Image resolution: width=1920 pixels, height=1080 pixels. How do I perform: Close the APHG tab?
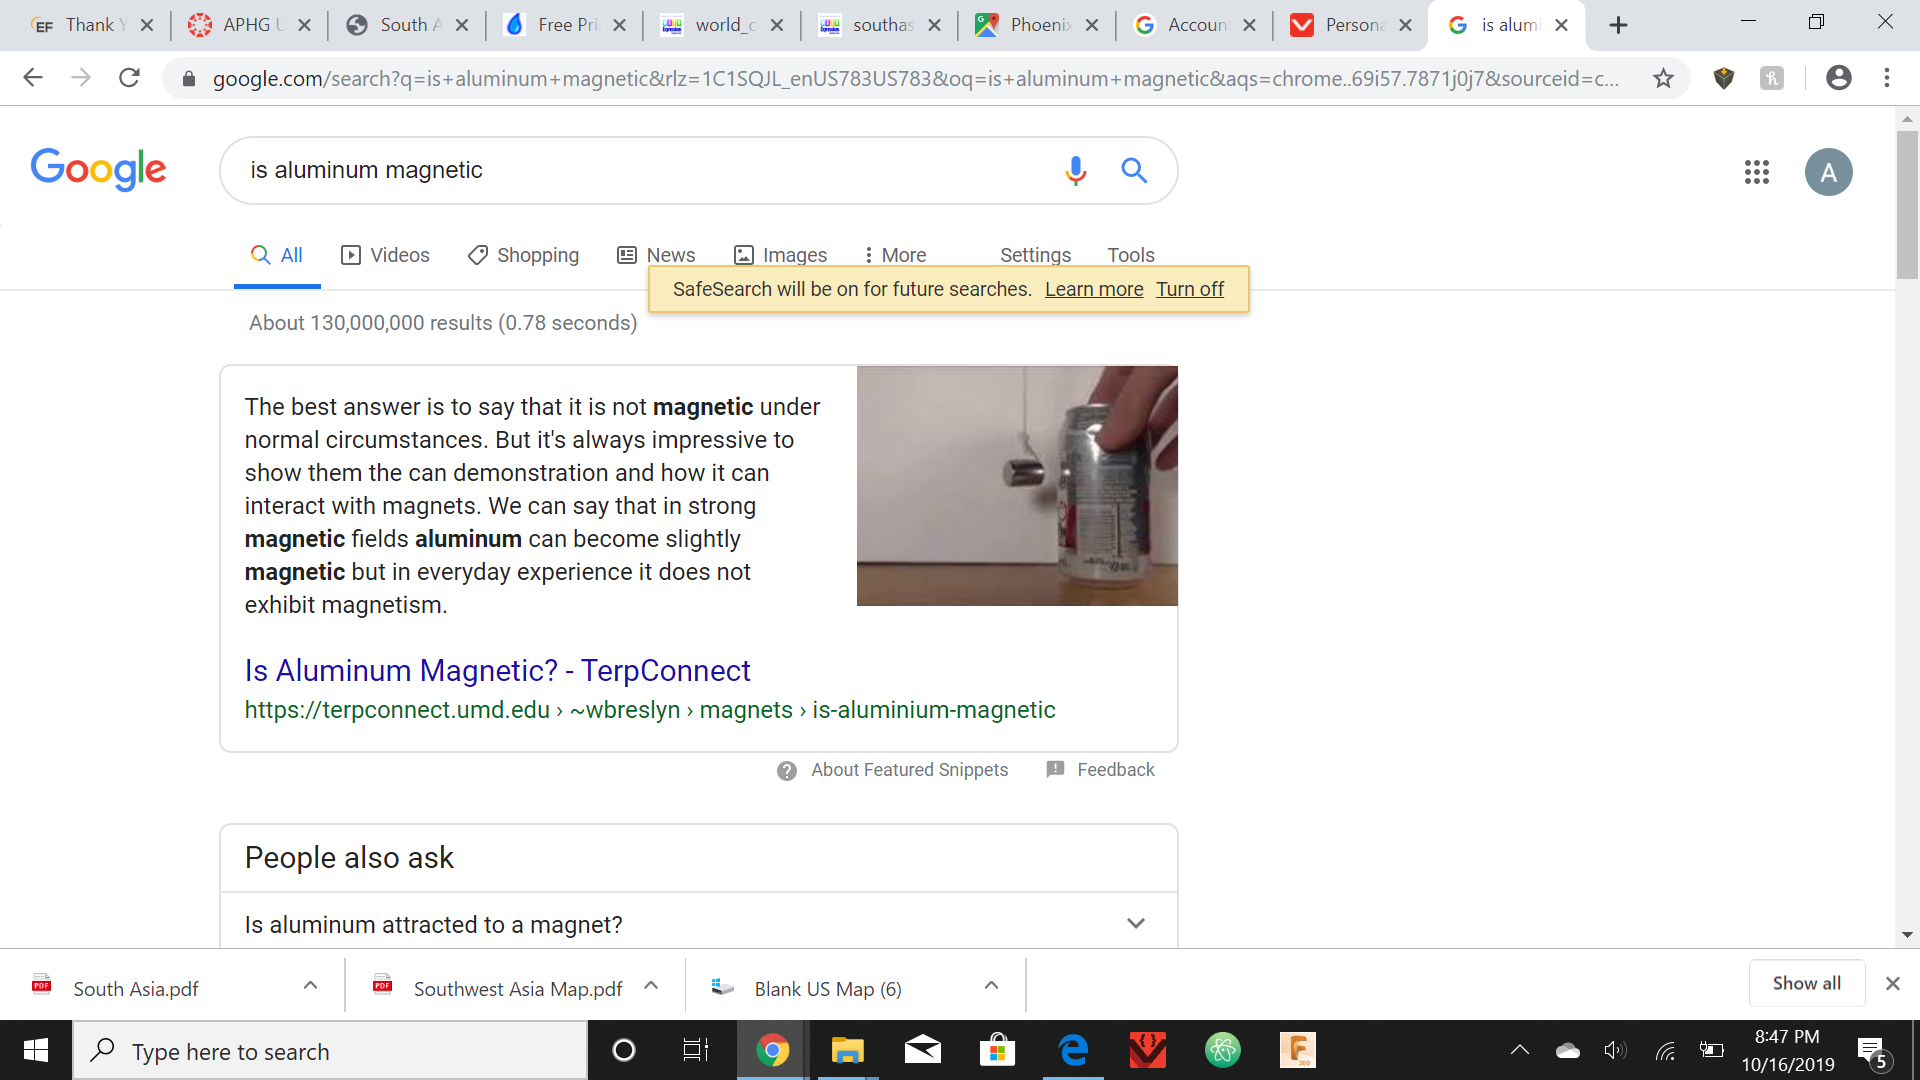[x=305, y=25]
